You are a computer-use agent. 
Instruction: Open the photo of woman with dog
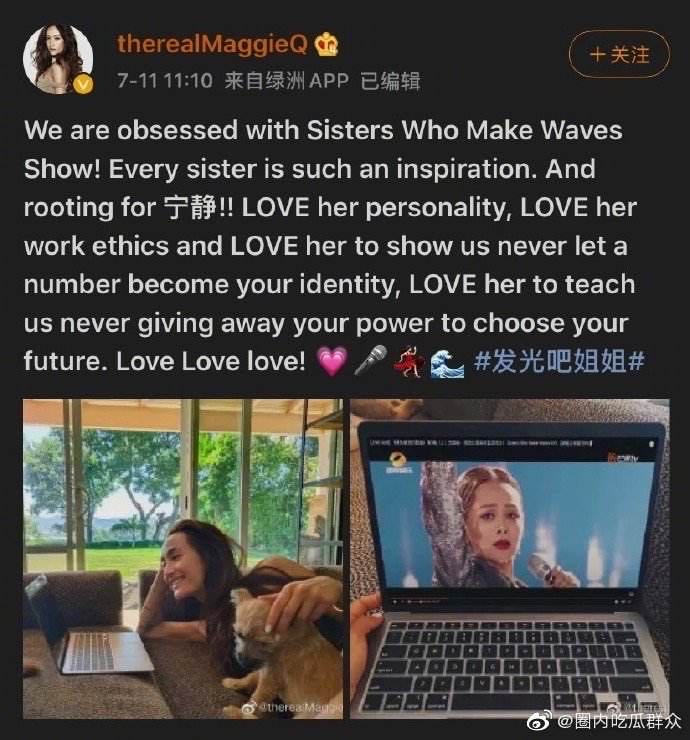click(183, 559)
